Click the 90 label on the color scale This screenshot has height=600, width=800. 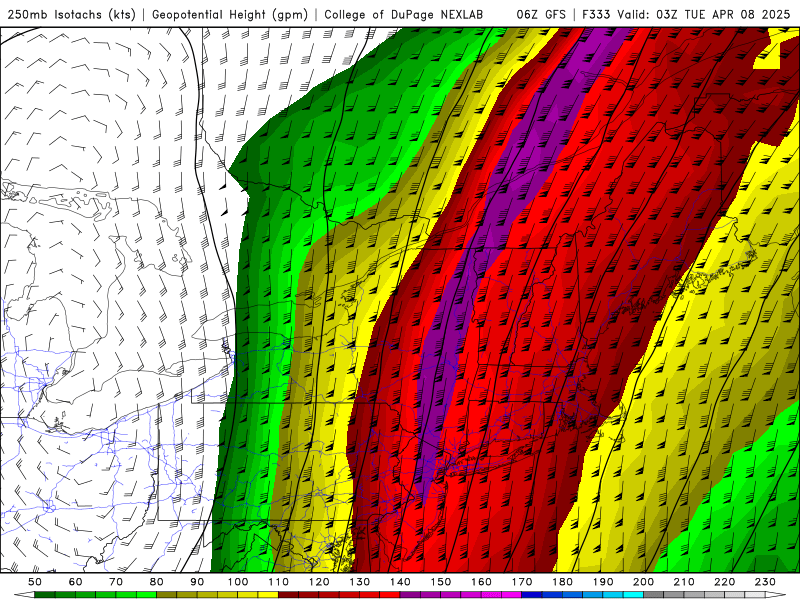coord(197,582)
